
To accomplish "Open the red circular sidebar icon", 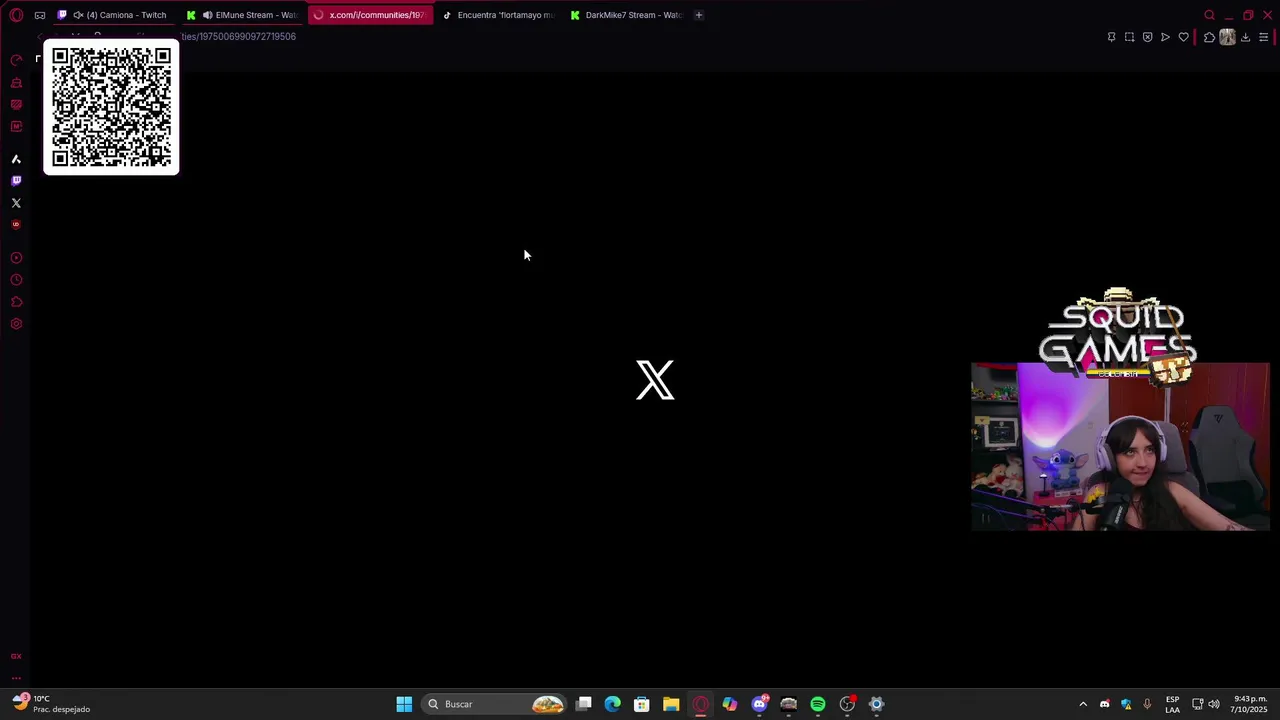I will pyautogui.click(x=16, y=225).
